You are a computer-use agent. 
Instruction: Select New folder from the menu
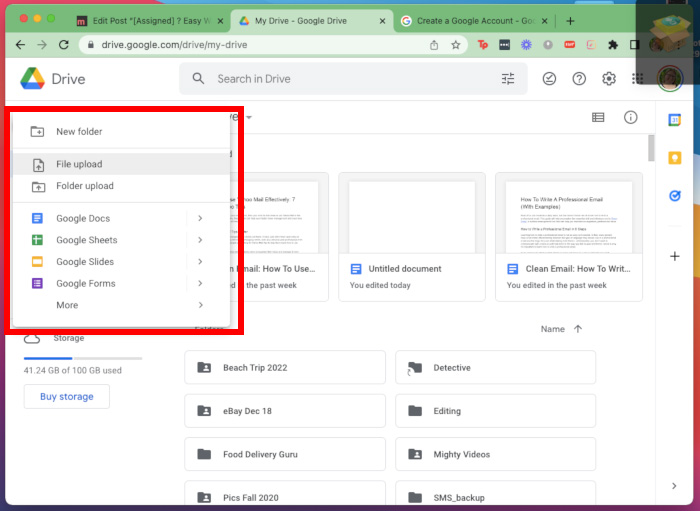[121, 132]
